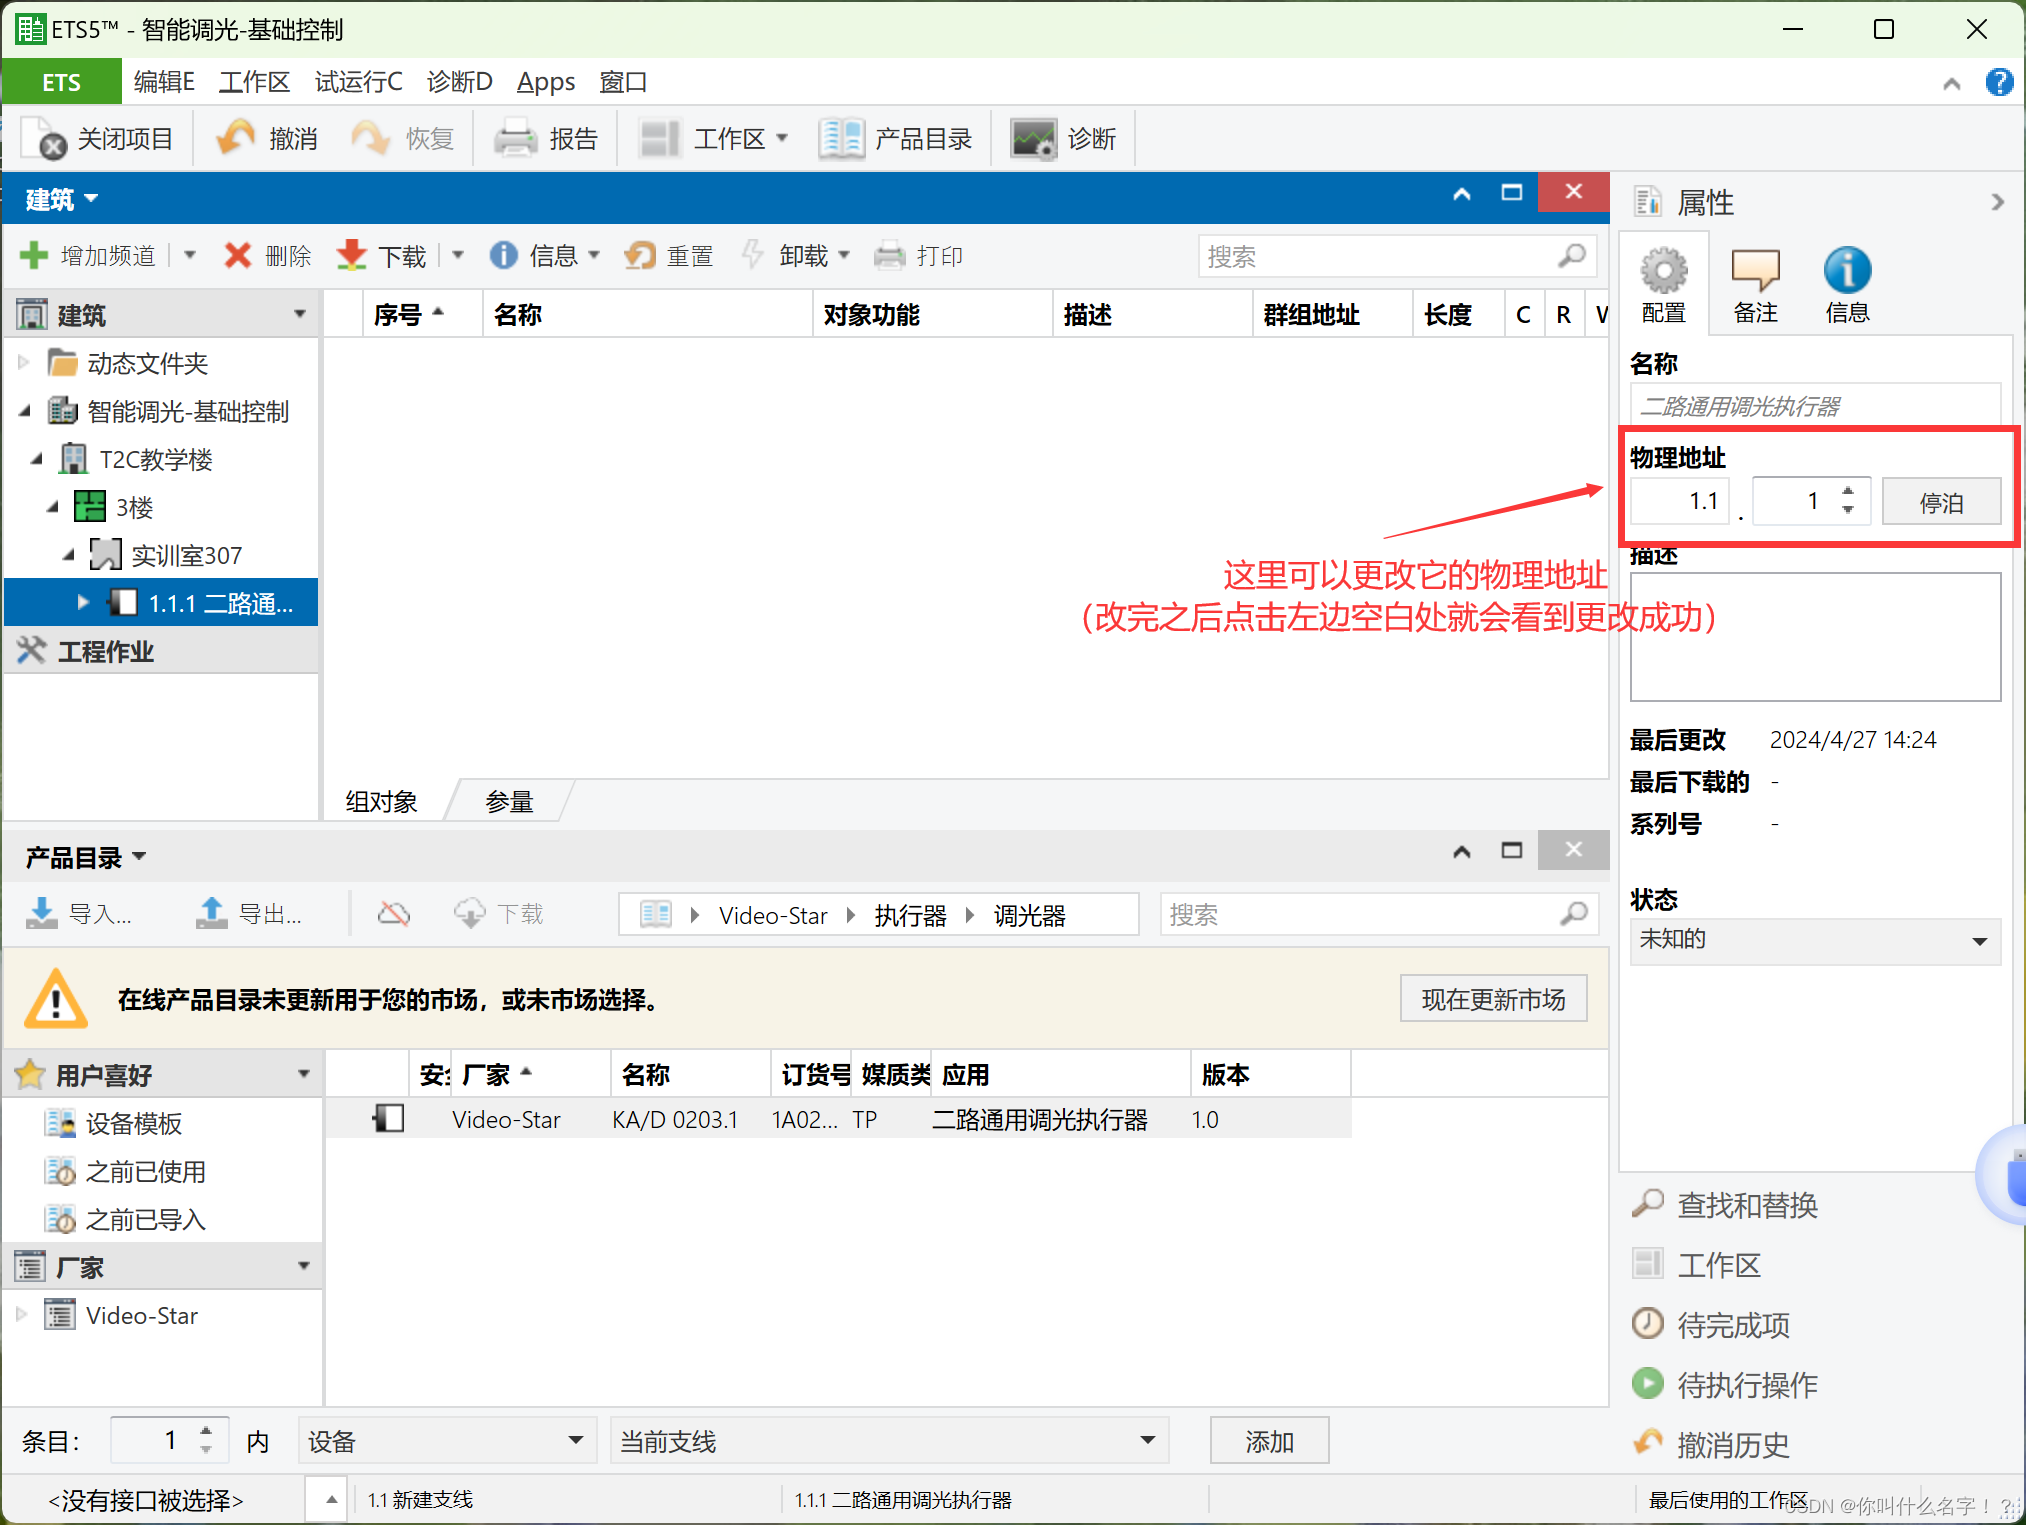Image resolution: width=2026 pixels, height=1525 pixels.
Task: Open the Catalog (产品目录) toolbar icon
Action: [841, 138]
